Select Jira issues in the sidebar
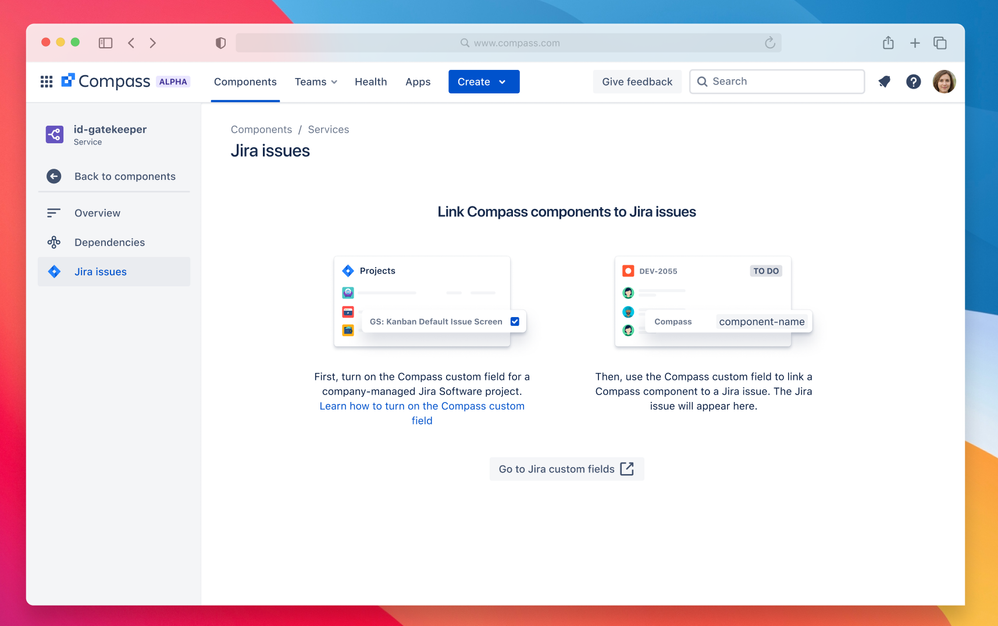Viewport: 998px width, 626px height. tap(114, 272)
